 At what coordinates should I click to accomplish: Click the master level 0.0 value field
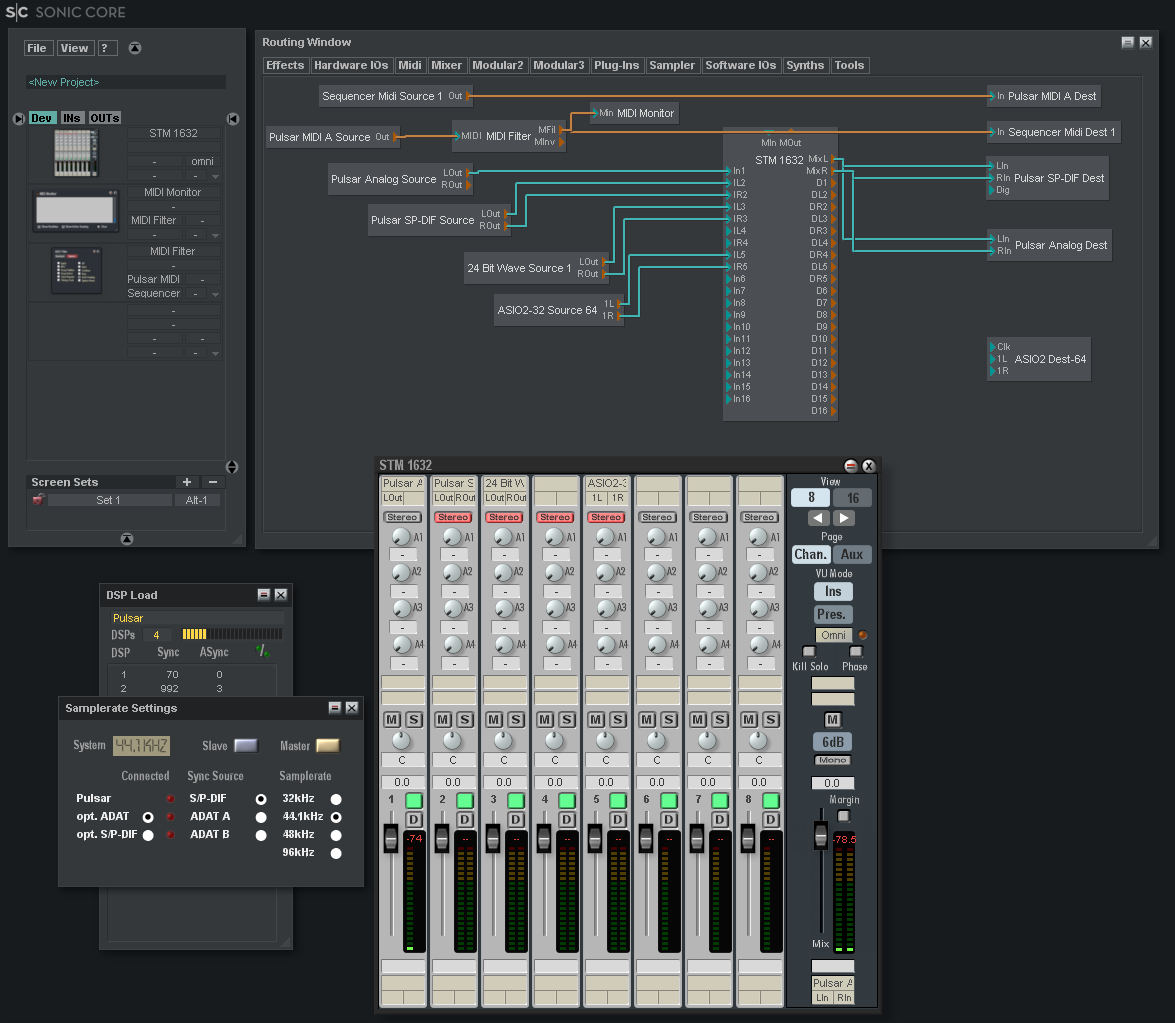click(833, 783)
